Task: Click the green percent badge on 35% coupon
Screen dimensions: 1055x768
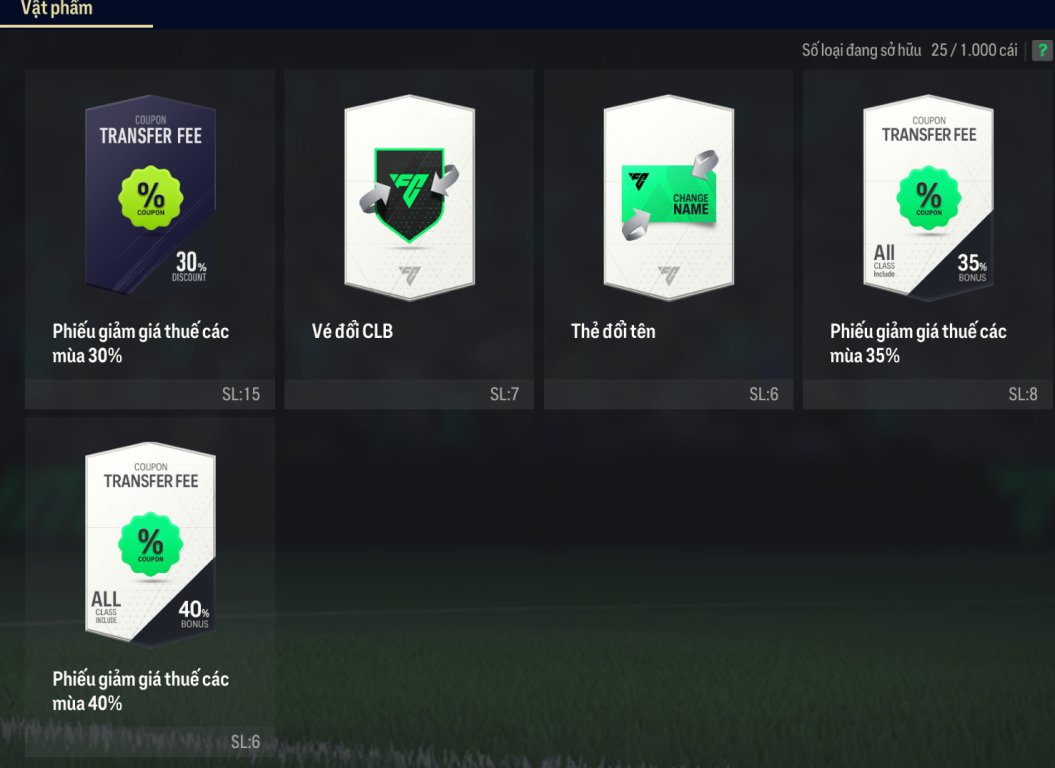Action: [x=929, y=197]
